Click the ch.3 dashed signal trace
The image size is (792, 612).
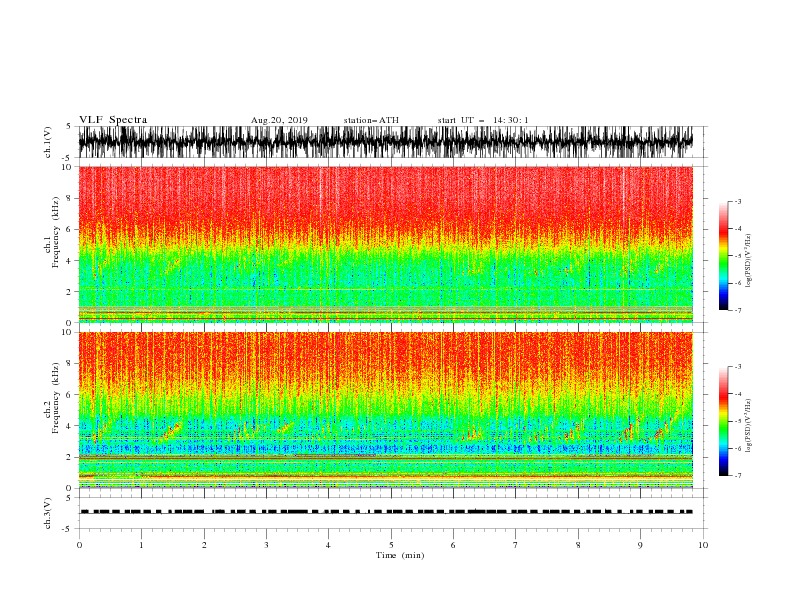pyautogui.click(x=386, y=512)
